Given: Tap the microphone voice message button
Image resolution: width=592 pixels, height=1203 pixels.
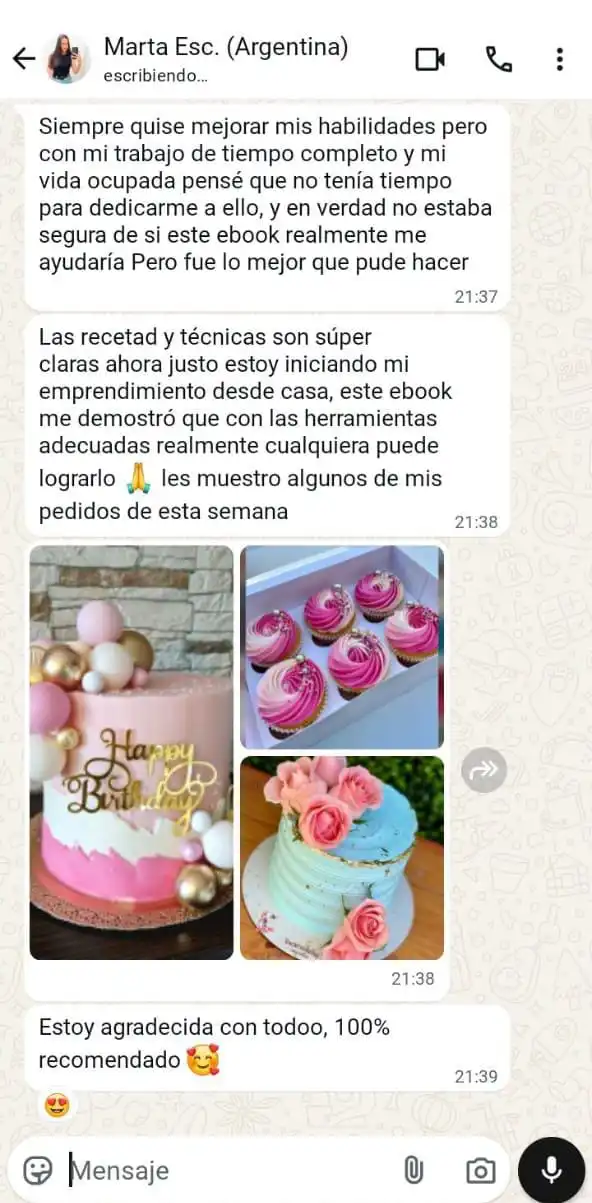Looking at the screenshot, I should coord(551,1170).
